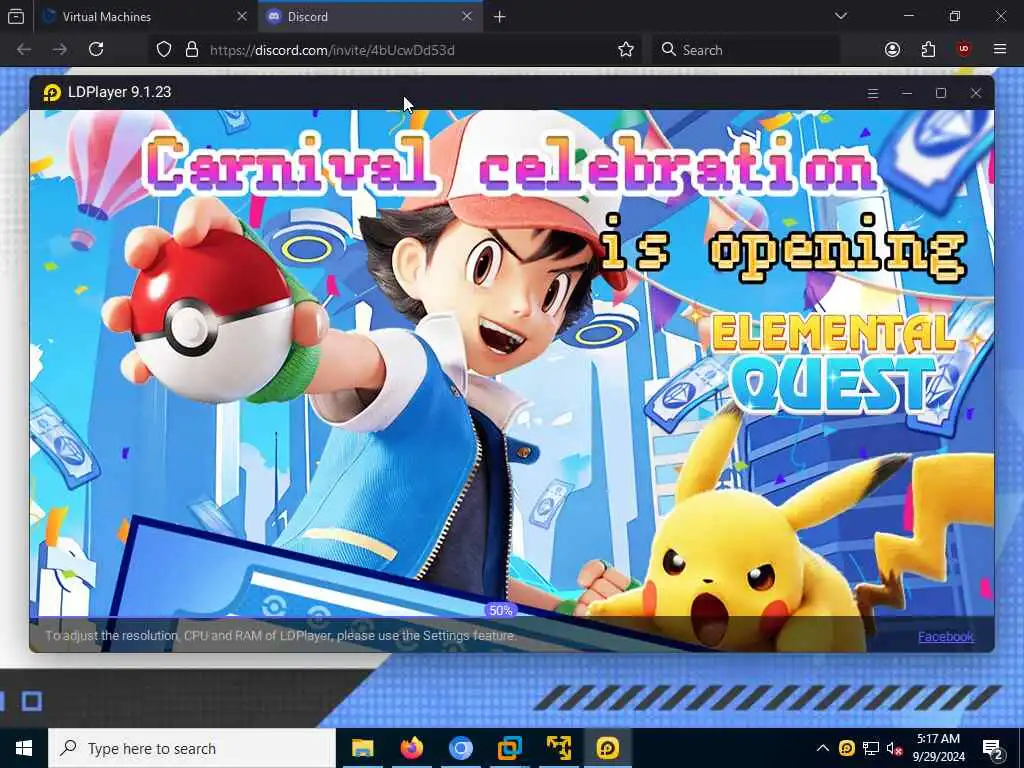Close the Virtual Machines tab
Screen dimensions: 1024x768
pos(242,16)
